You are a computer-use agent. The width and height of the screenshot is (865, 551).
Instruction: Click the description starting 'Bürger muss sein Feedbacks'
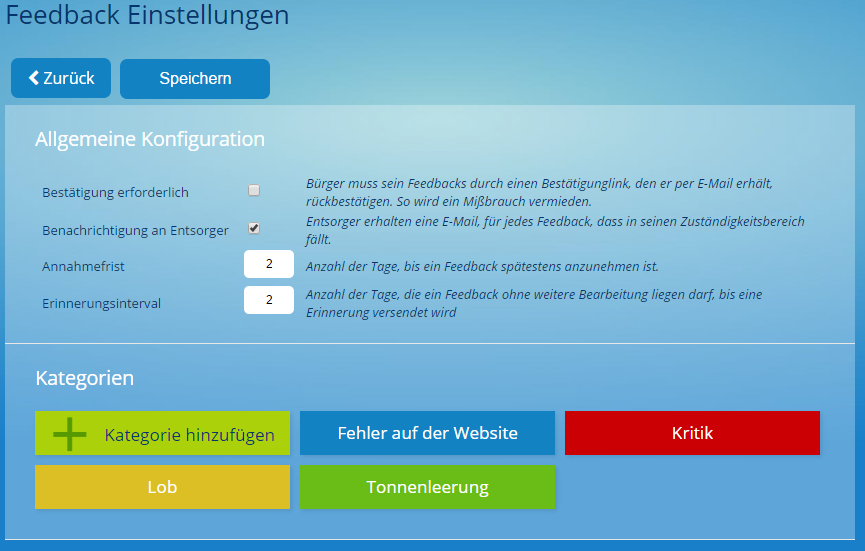point(540,192)
